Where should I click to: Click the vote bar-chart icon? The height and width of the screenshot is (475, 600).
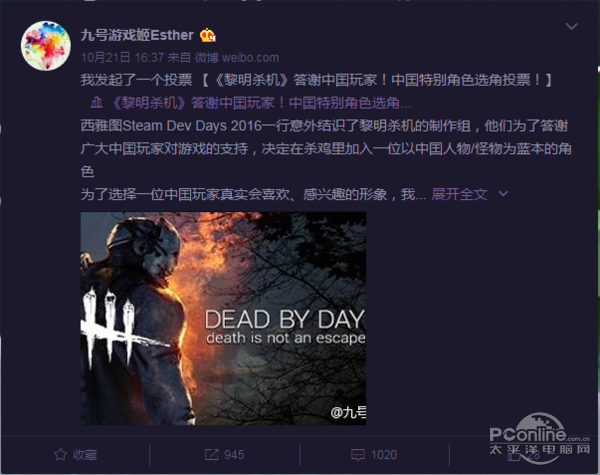pos(96,103)
